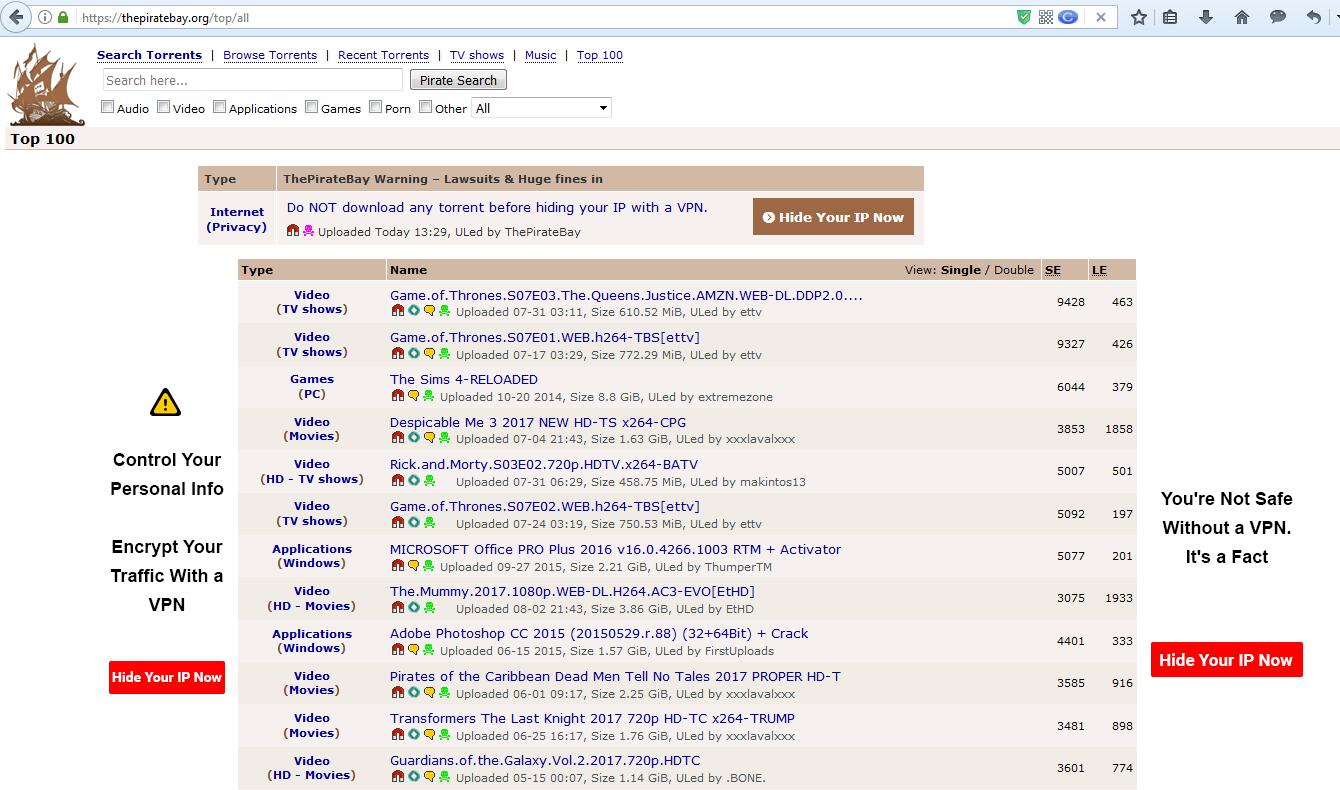Click magnet icon on MICROSOFT Office PRO Plus row
This screenshot has width=1340, height=790.
(x=397, y=566)
